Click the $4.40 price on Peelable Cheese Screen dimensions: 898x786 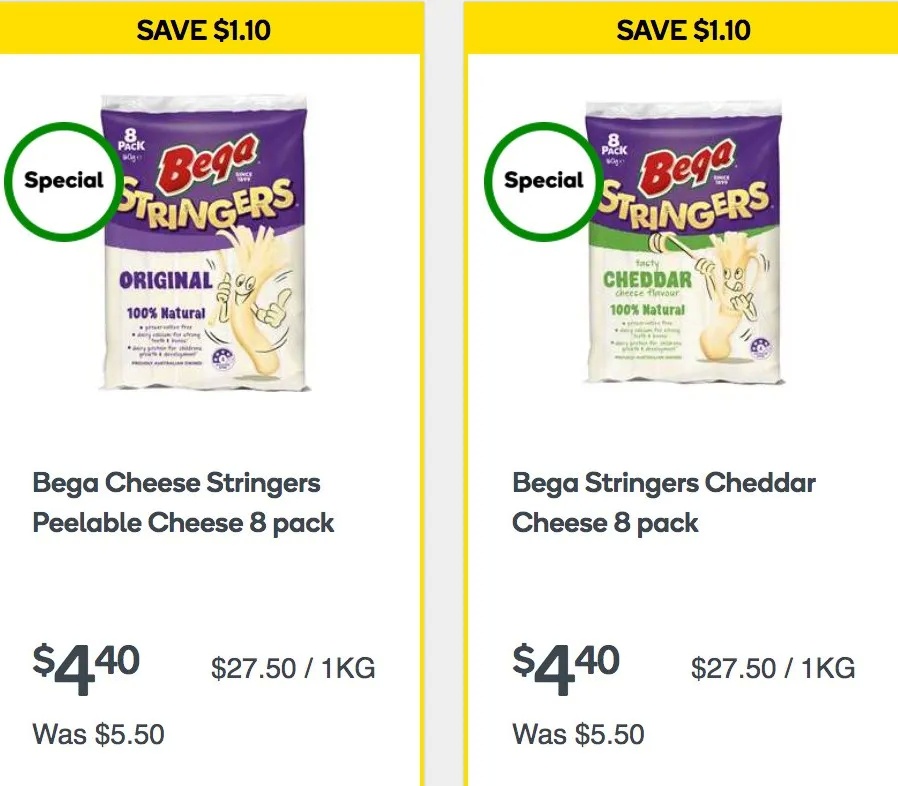[86, 669]
